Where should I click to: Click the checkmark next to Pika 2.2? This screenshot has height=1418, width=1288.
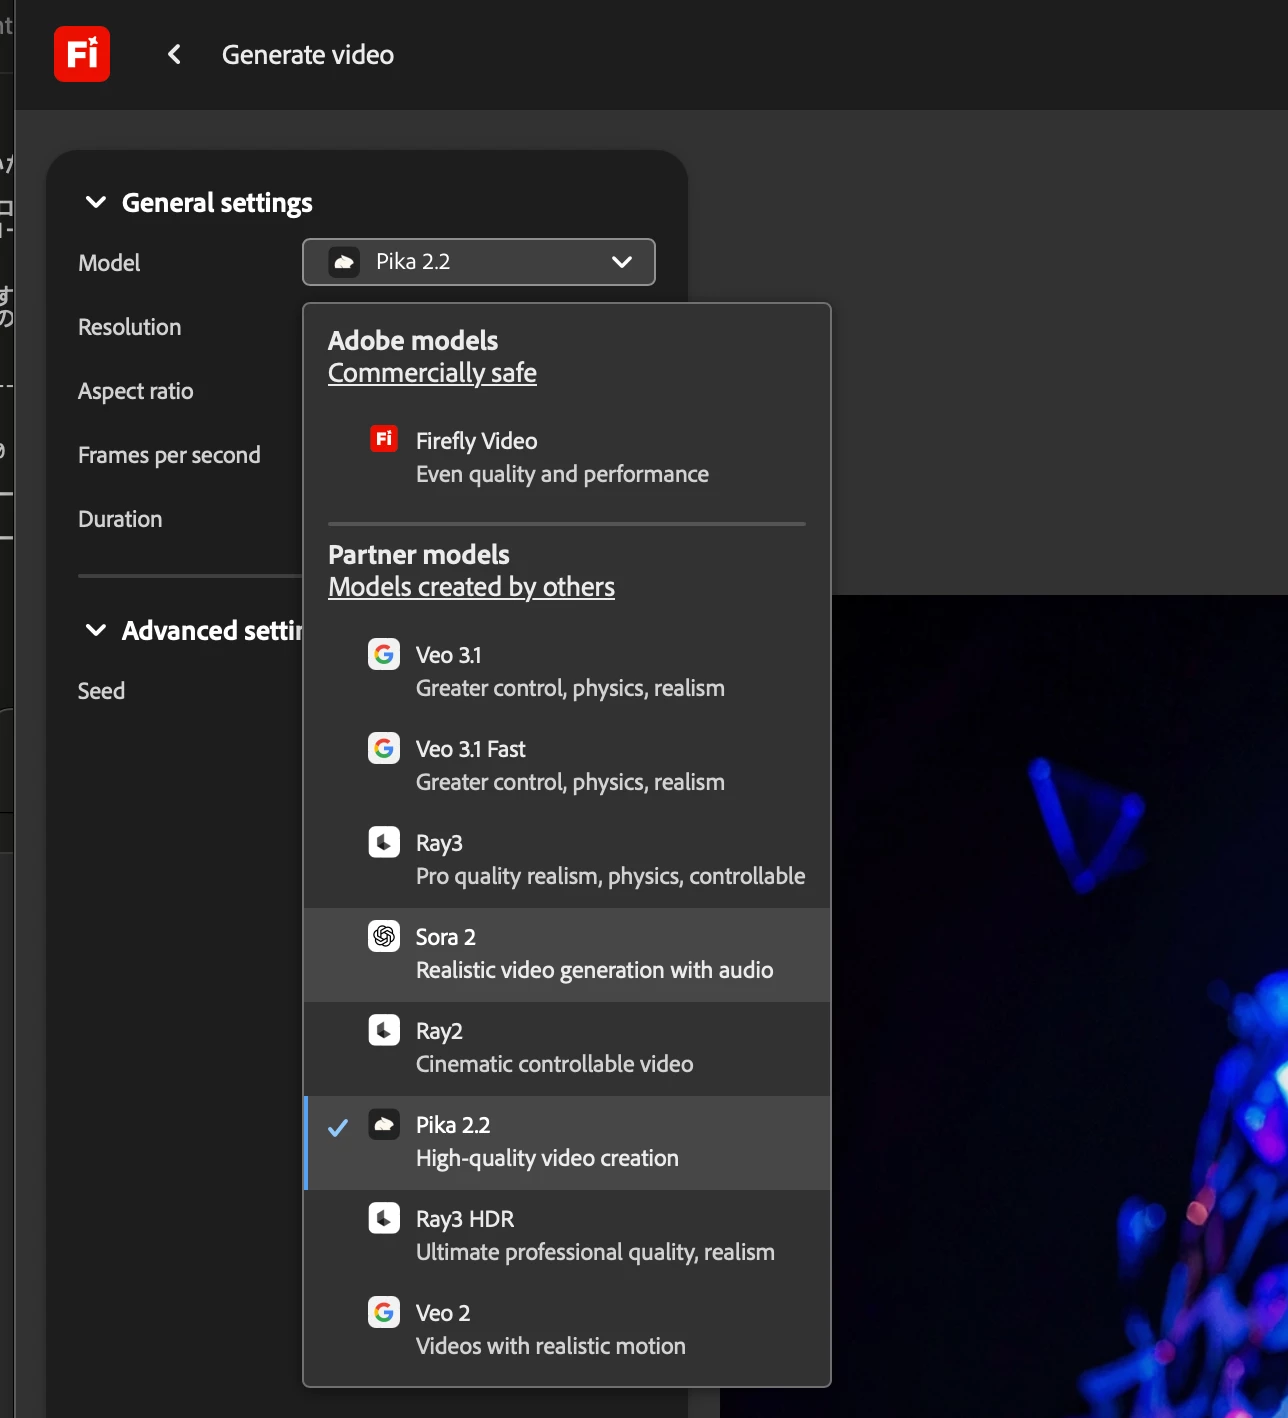pyautogui.click(x=338, y=1127)
